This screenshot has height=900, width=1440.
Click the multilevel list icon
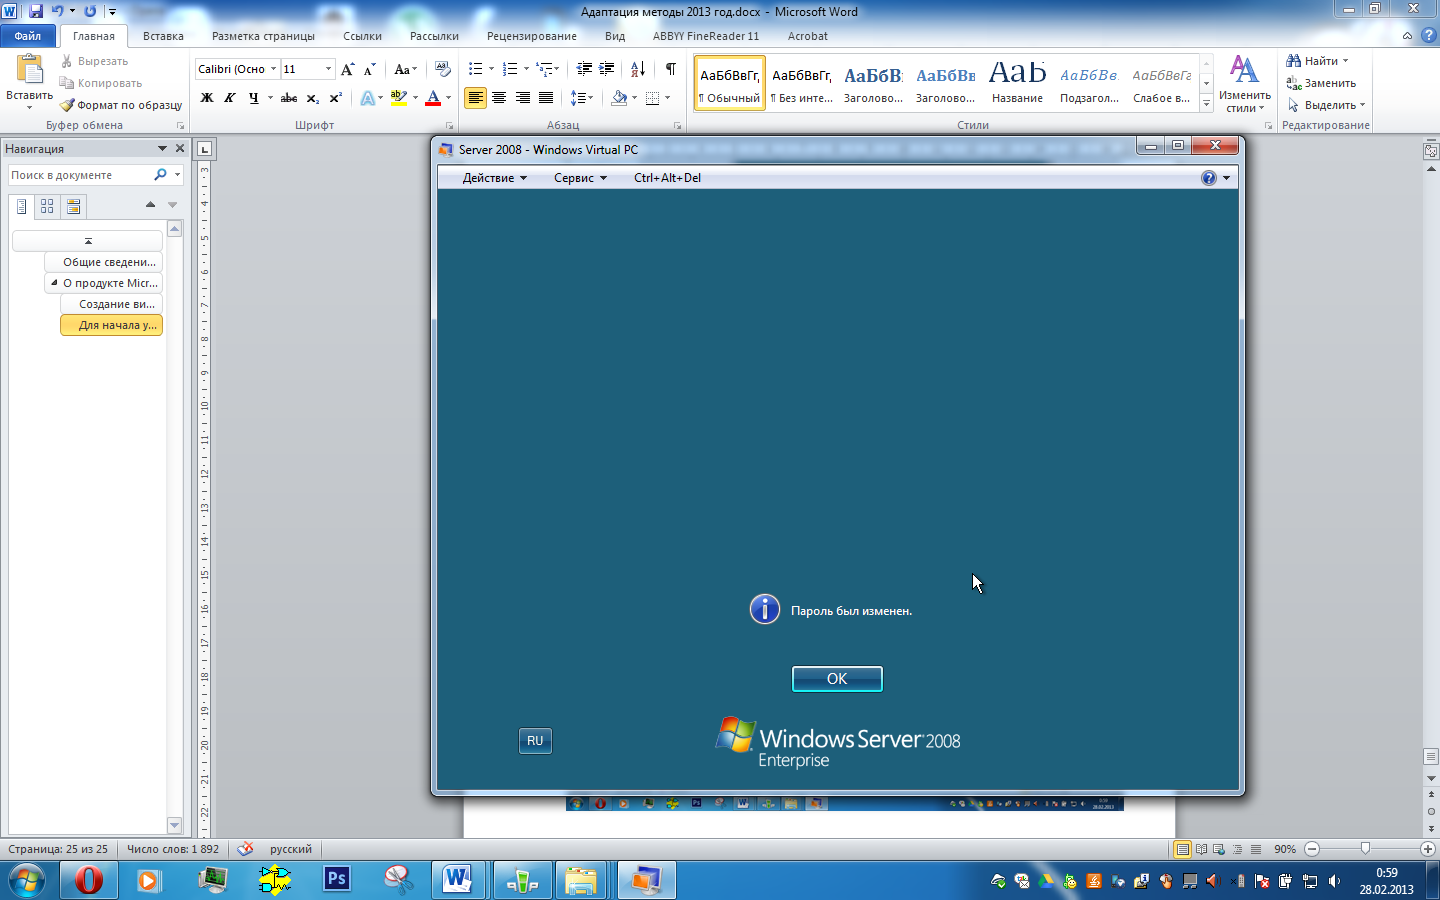point(544,69)
